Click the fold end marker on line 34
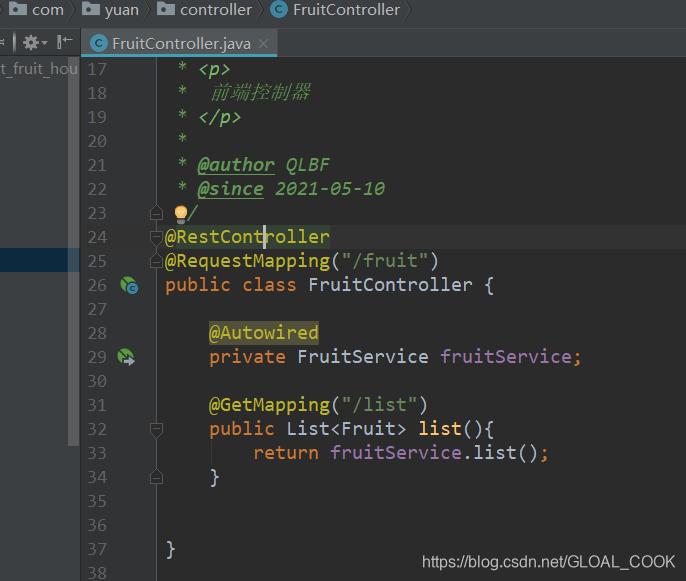The width and height of the screenshot is (686, 581). [156, 477]
